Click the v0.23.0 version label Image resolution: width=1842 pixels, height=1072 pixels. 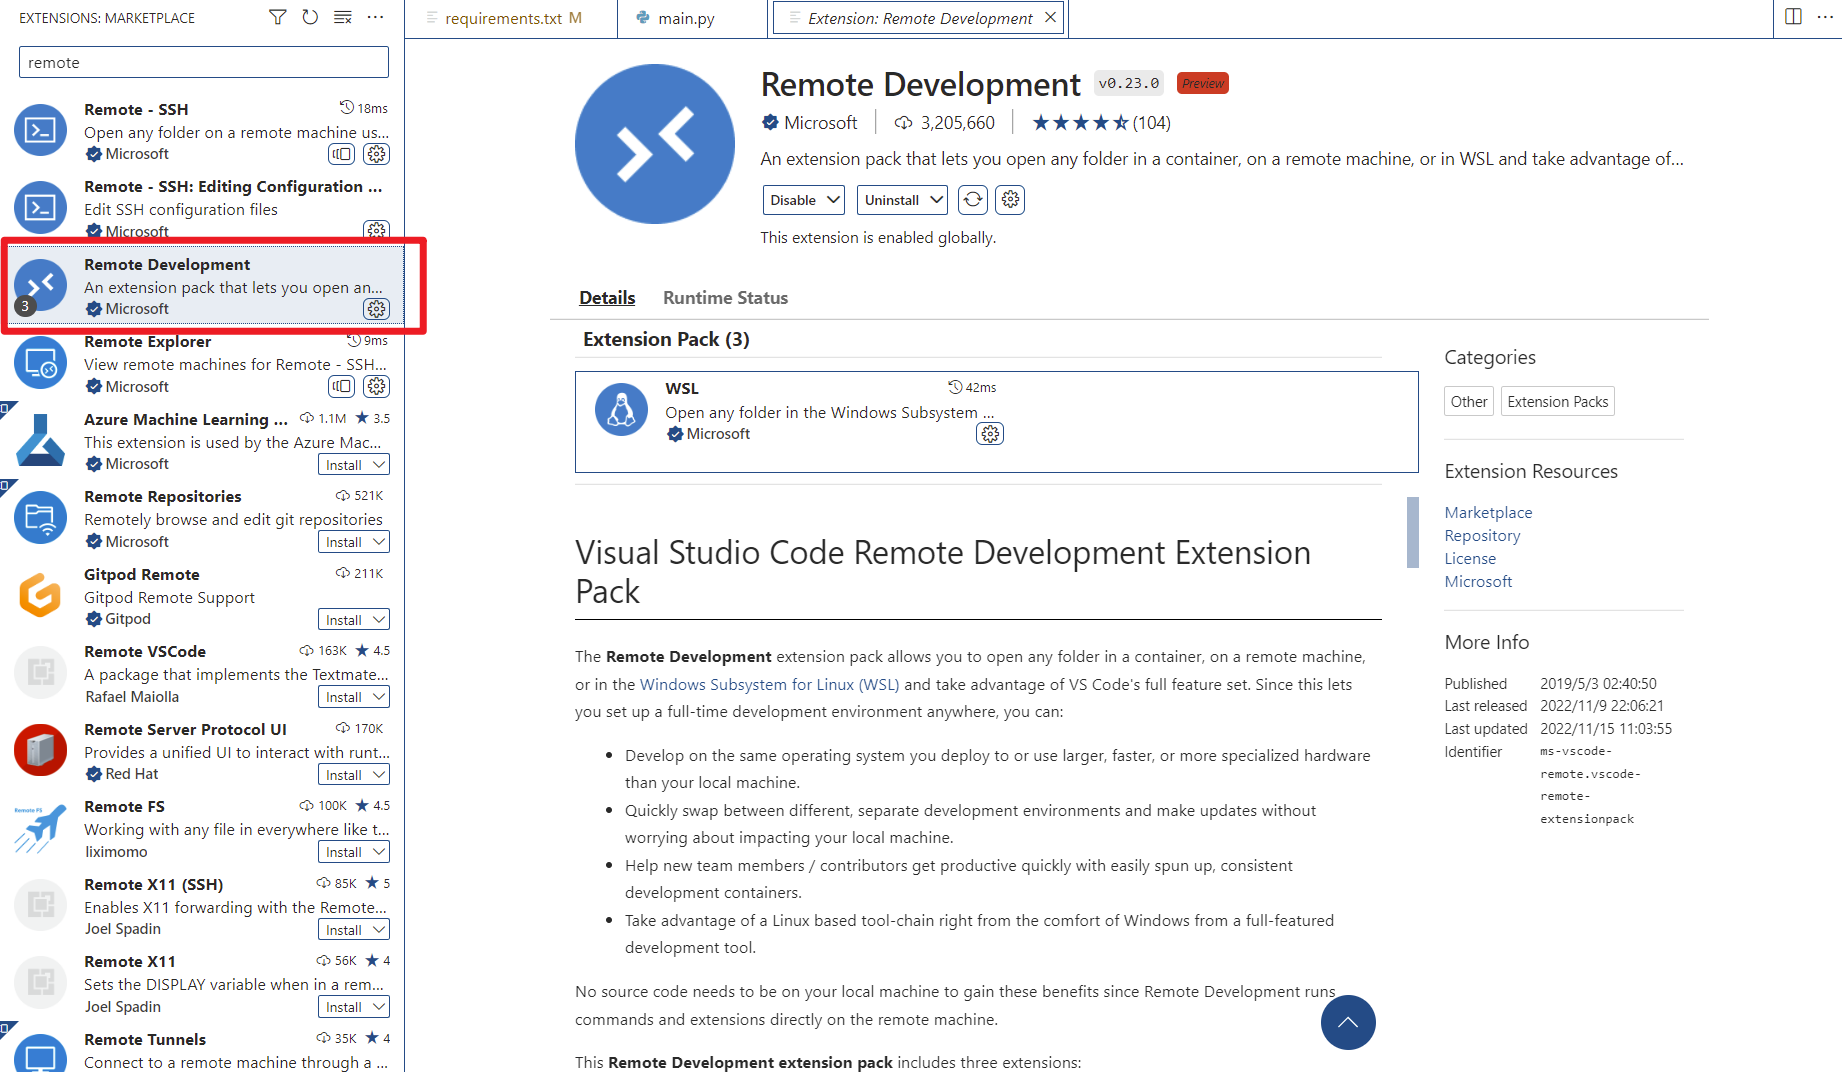1129,83
